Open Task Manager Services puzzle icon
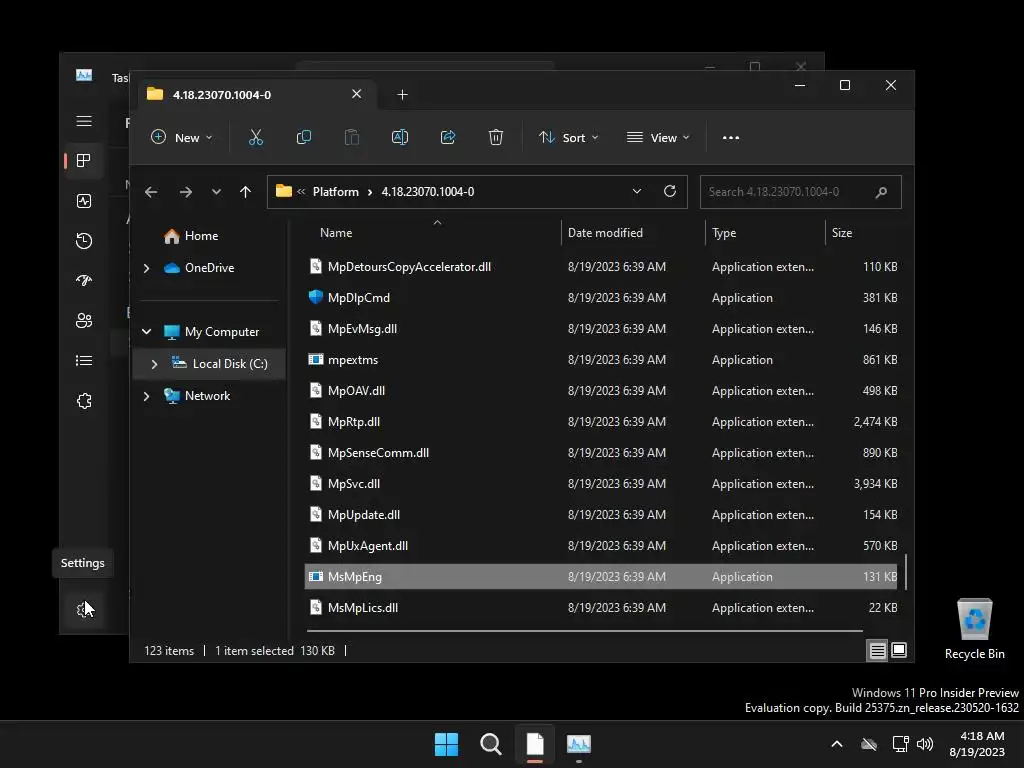The image size is (1024, 768). click(x=84, y=400)
